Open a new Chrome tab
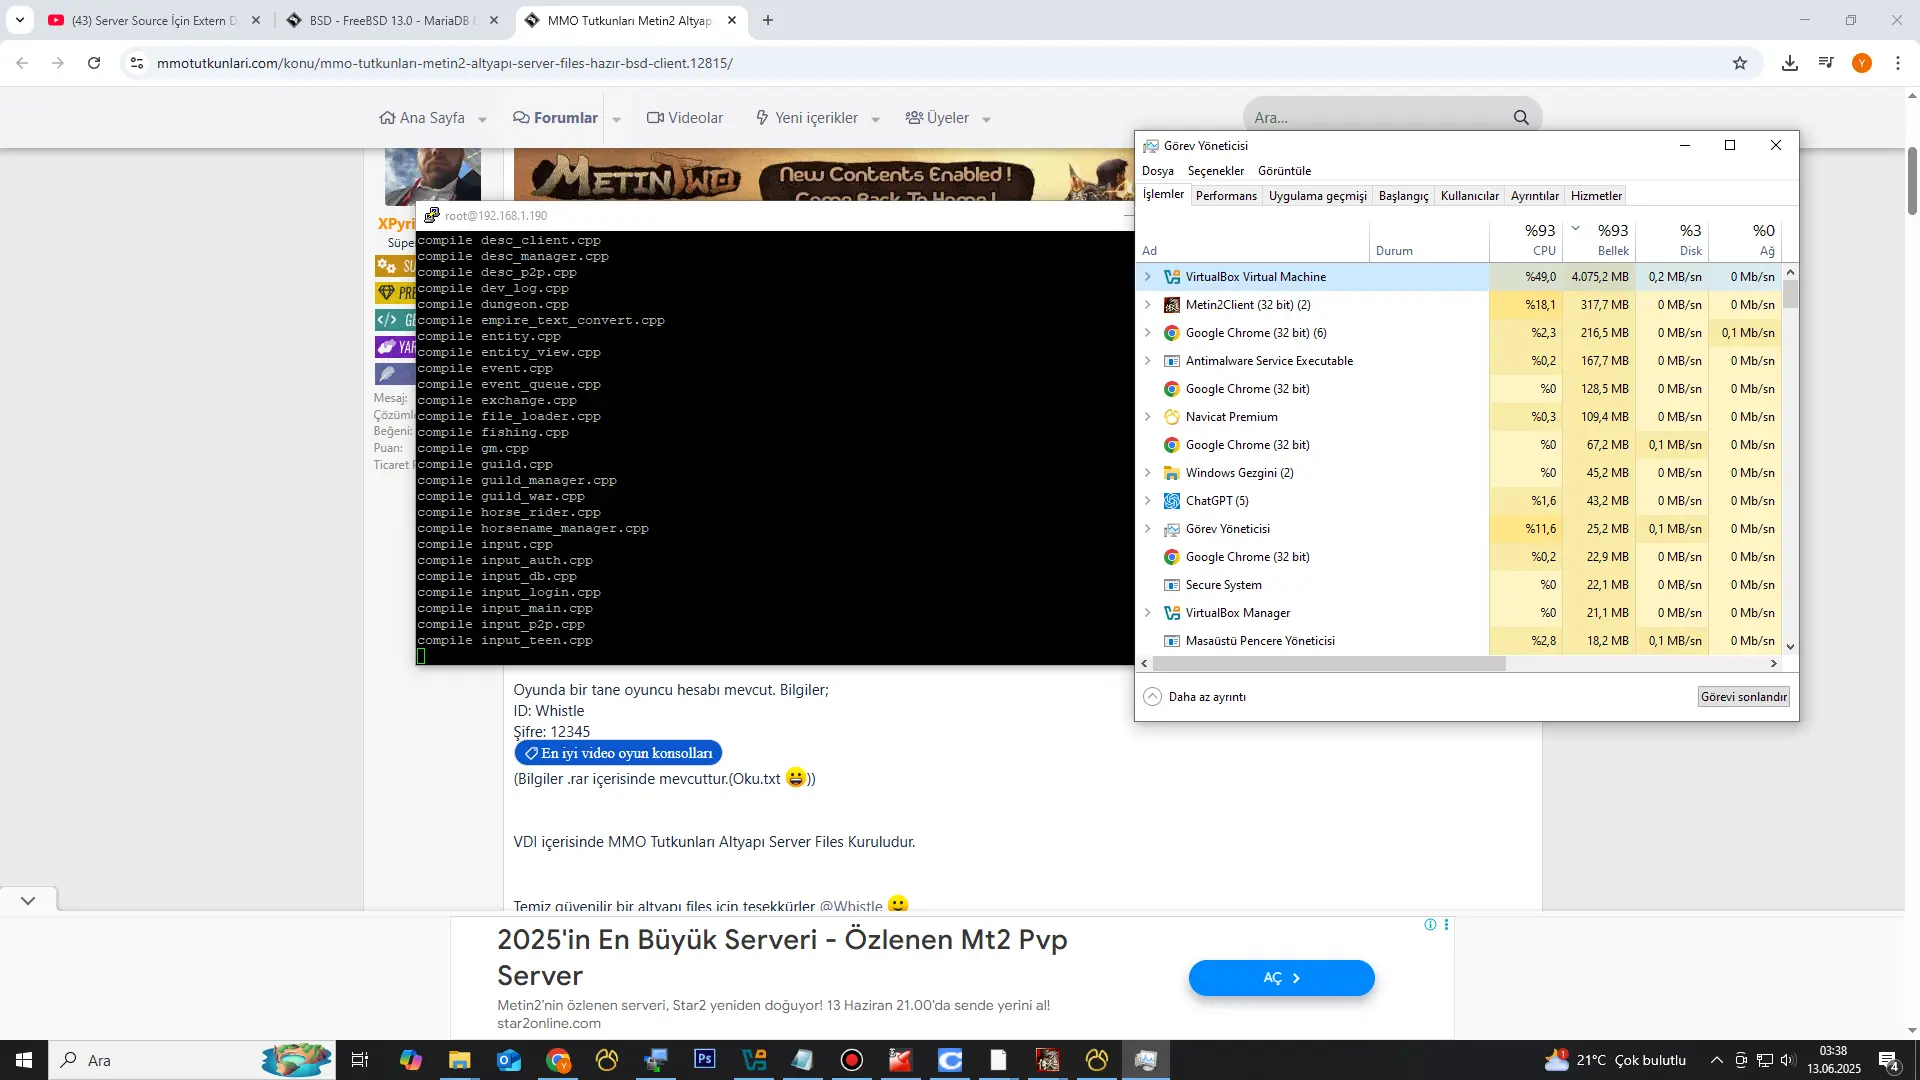The height and width of the screenshot is (1080, 1920). (x=768, y=20)
